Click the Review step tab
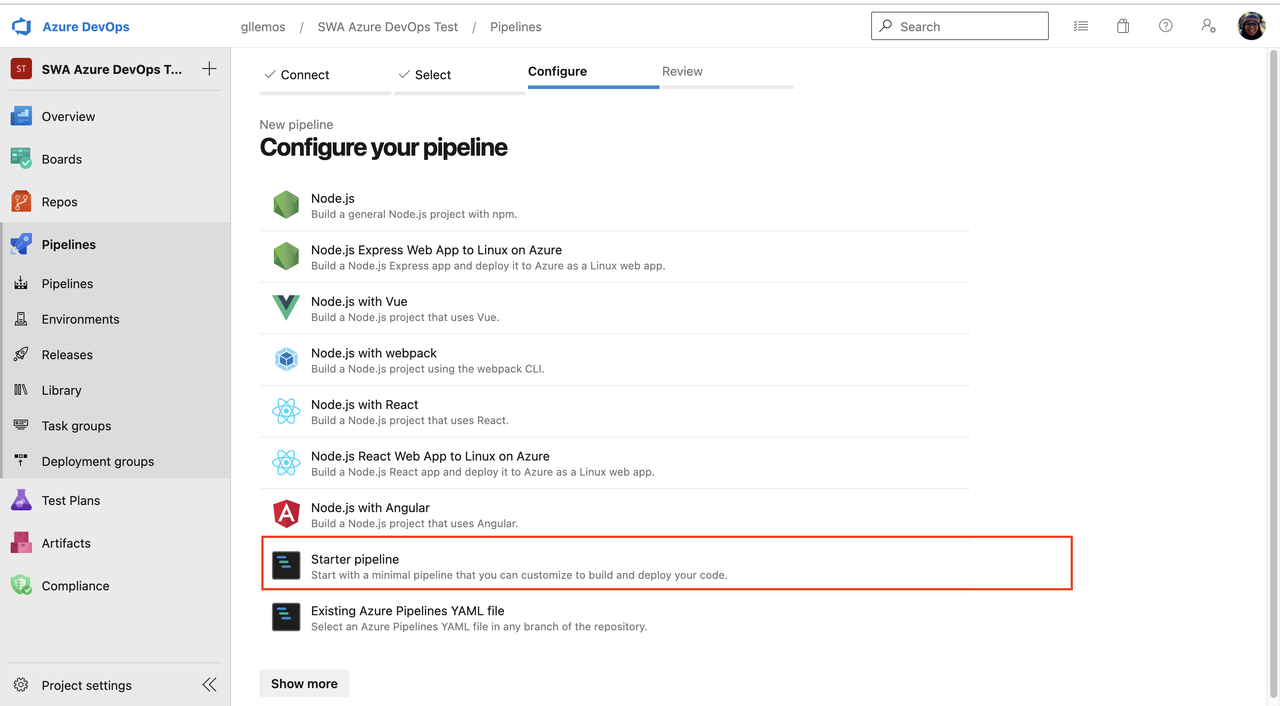Screen dimensions: 1280x706 727,72
